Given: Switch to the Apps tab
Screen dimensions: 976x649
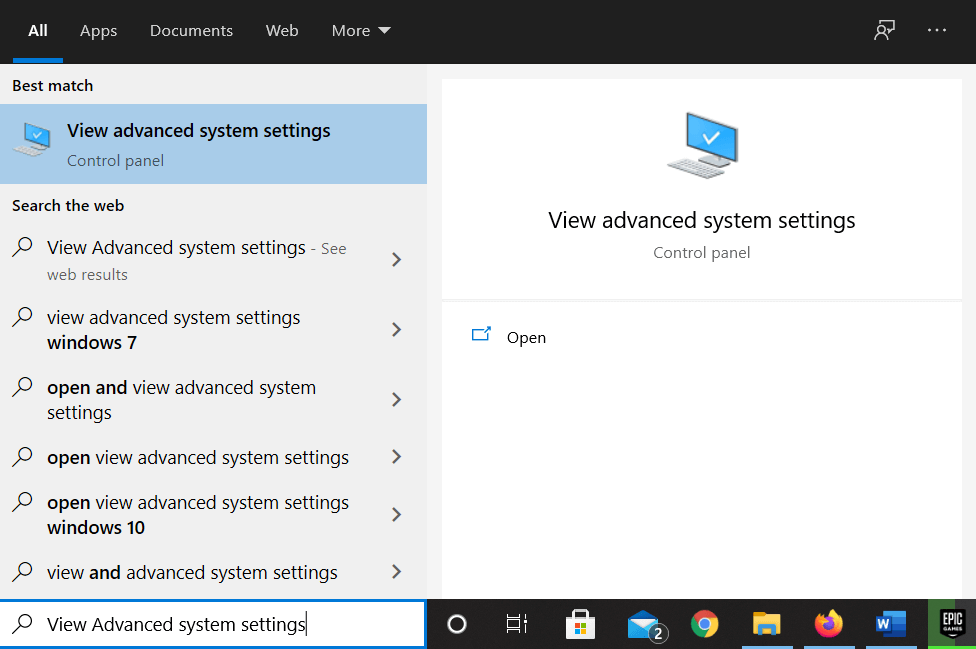Looking at the screenshot, I should pos(98,30).
